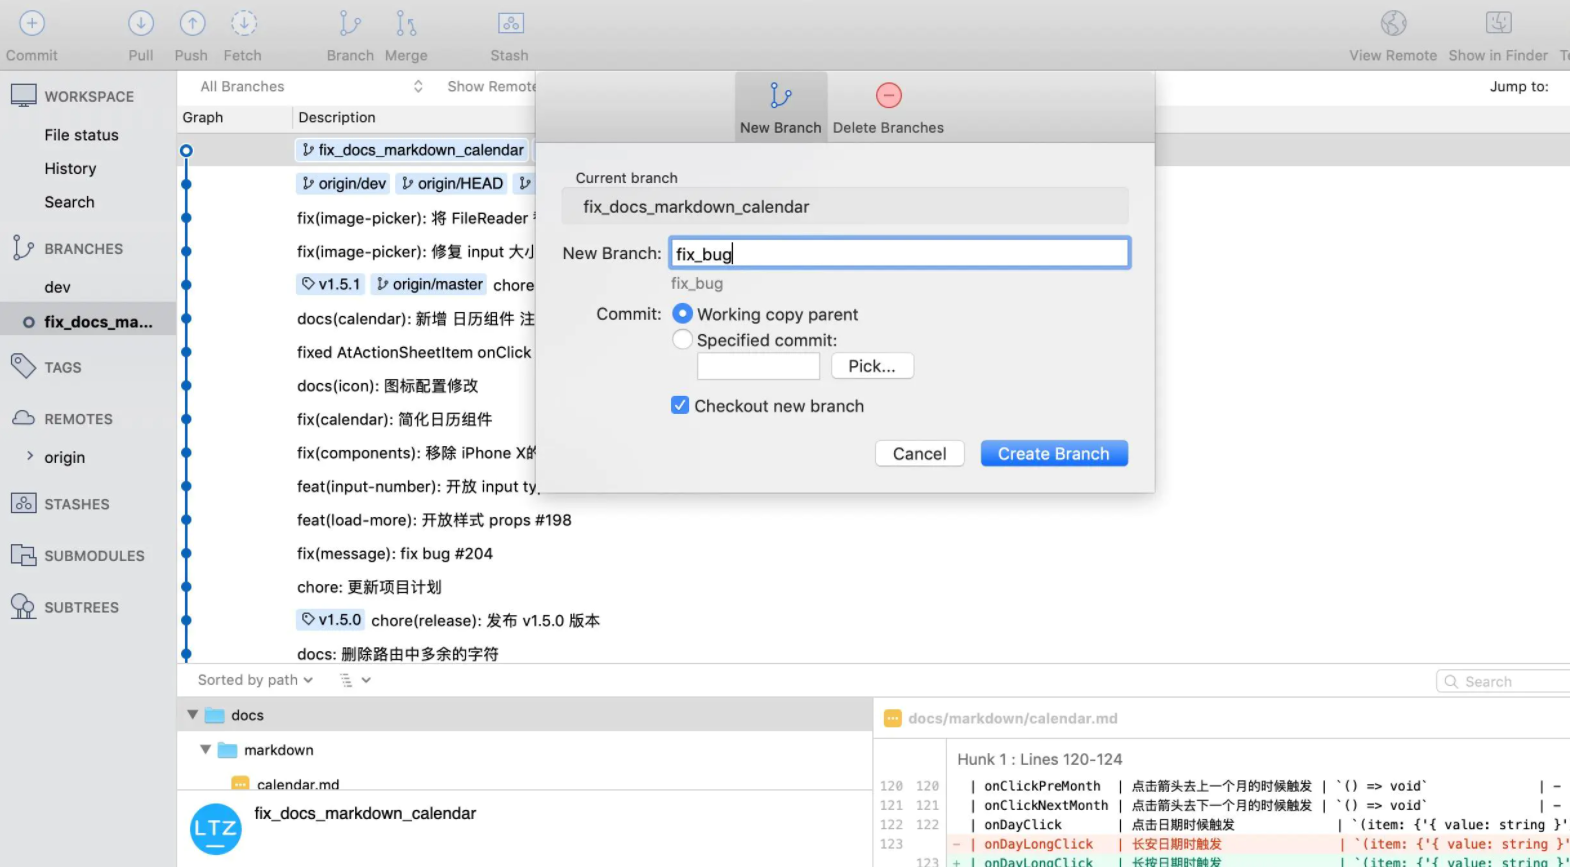1570x867 pixels.
Task: Open File status in sidebar
Action: (81, 135)
